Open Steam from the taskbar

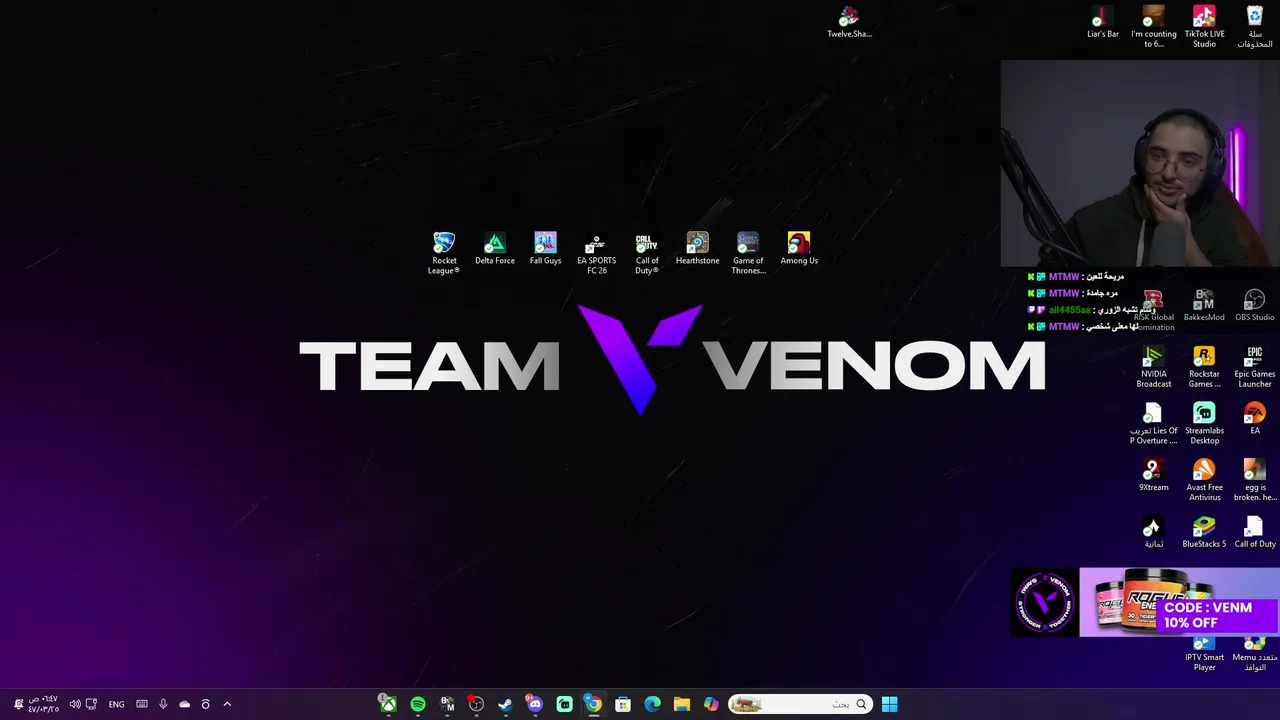click(x=505, y=704)
